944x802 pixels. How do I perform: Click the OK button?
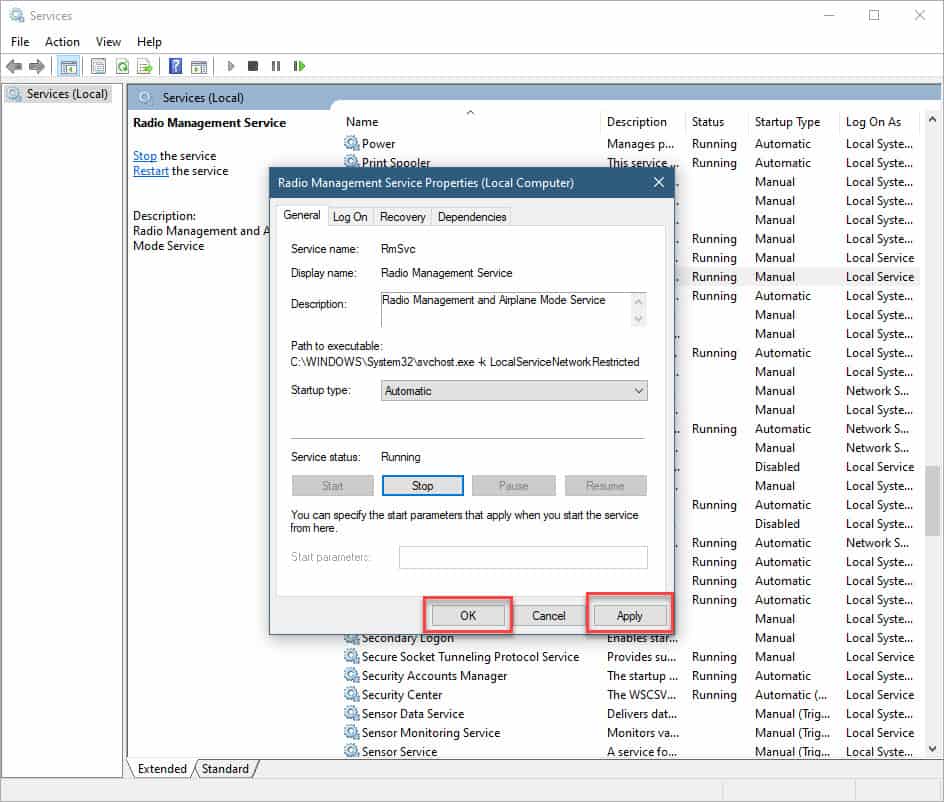(468, 615)
